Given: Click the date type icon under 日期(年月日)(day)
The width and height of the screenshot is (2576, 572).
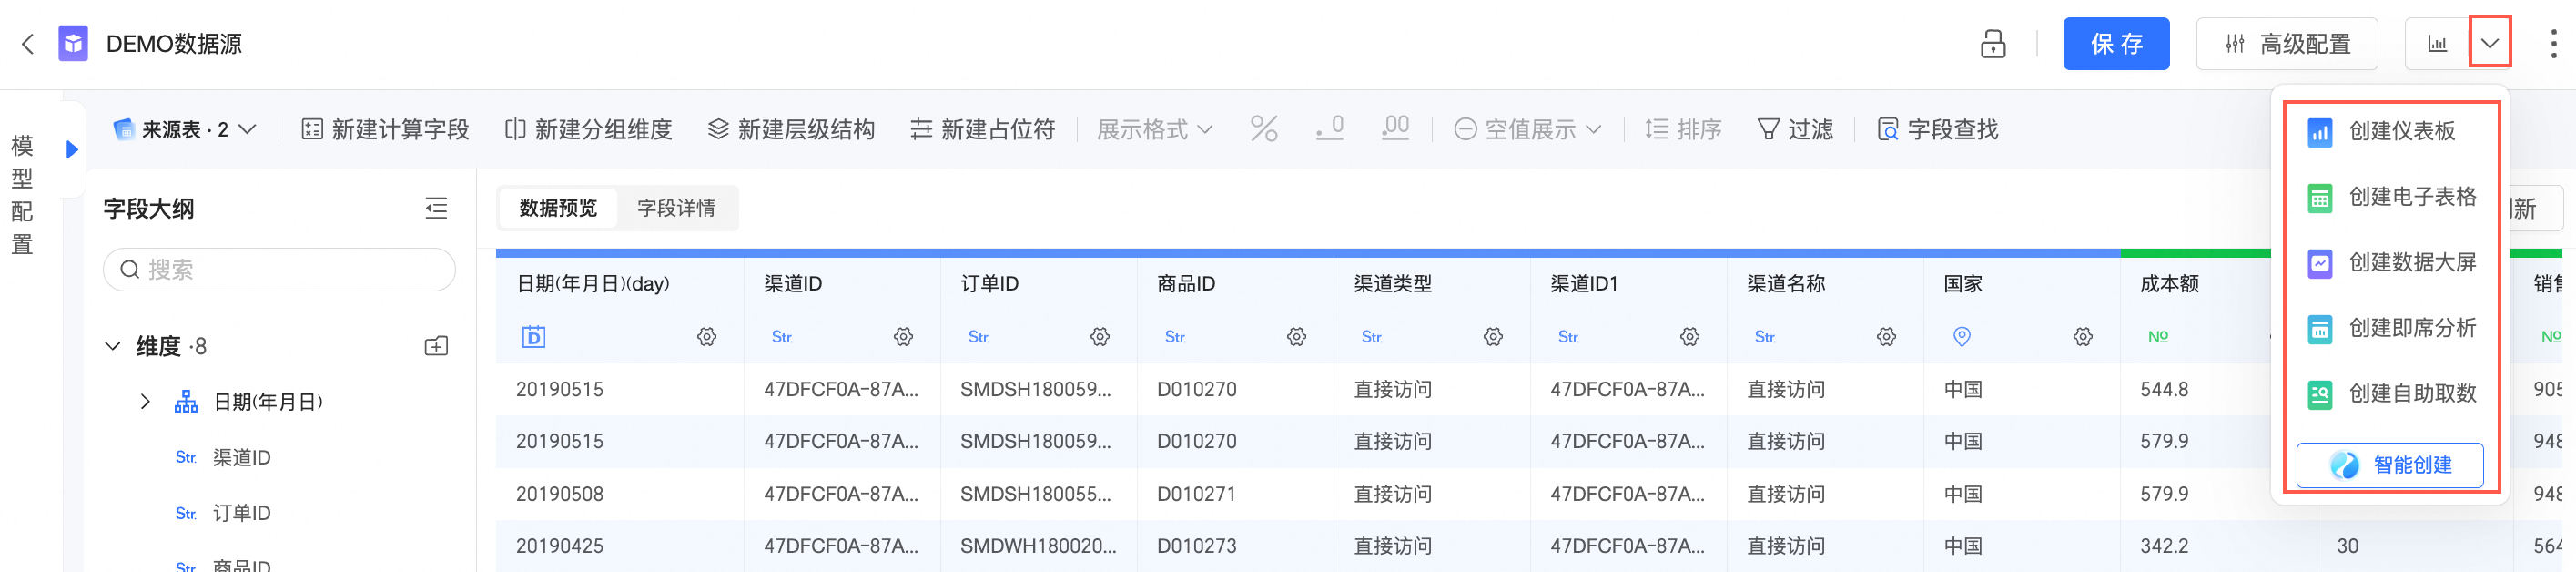Looking at the screenshot, I should pos(534,338).
